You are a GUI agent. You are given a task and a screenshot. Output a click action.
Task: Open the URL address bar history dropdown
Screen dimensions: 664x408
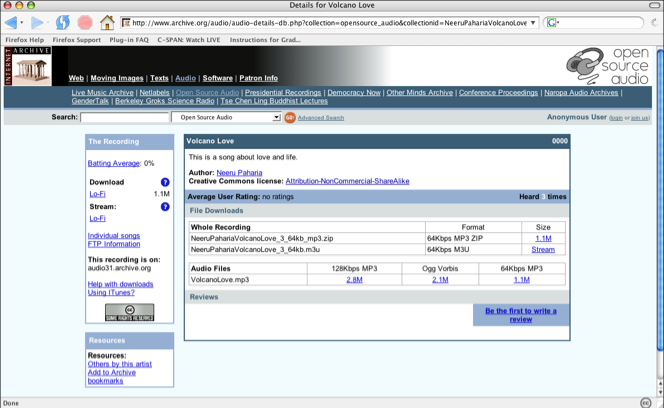click(532, 22)
